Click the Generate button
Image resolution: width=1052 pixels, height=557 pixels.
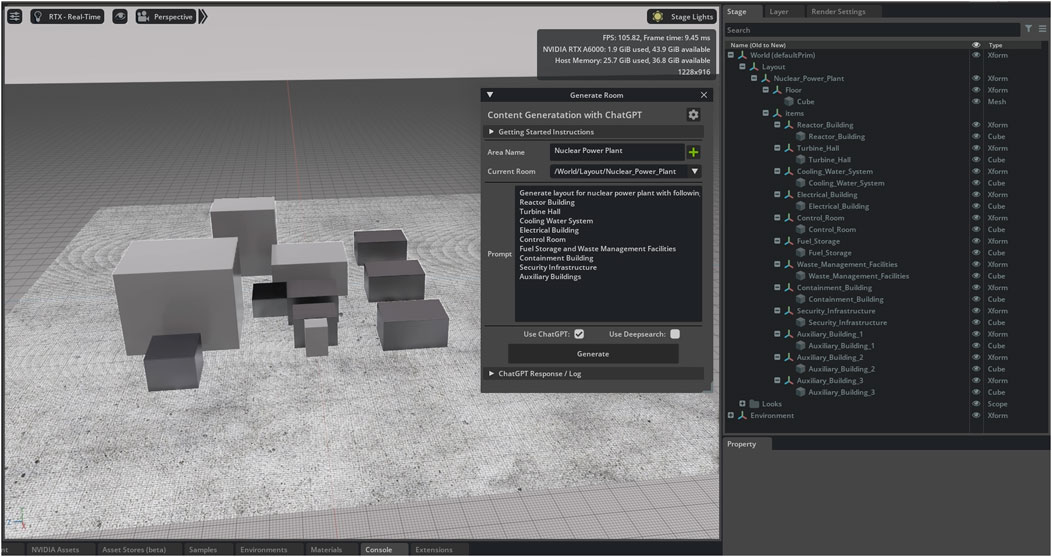(x=593, y=354)
